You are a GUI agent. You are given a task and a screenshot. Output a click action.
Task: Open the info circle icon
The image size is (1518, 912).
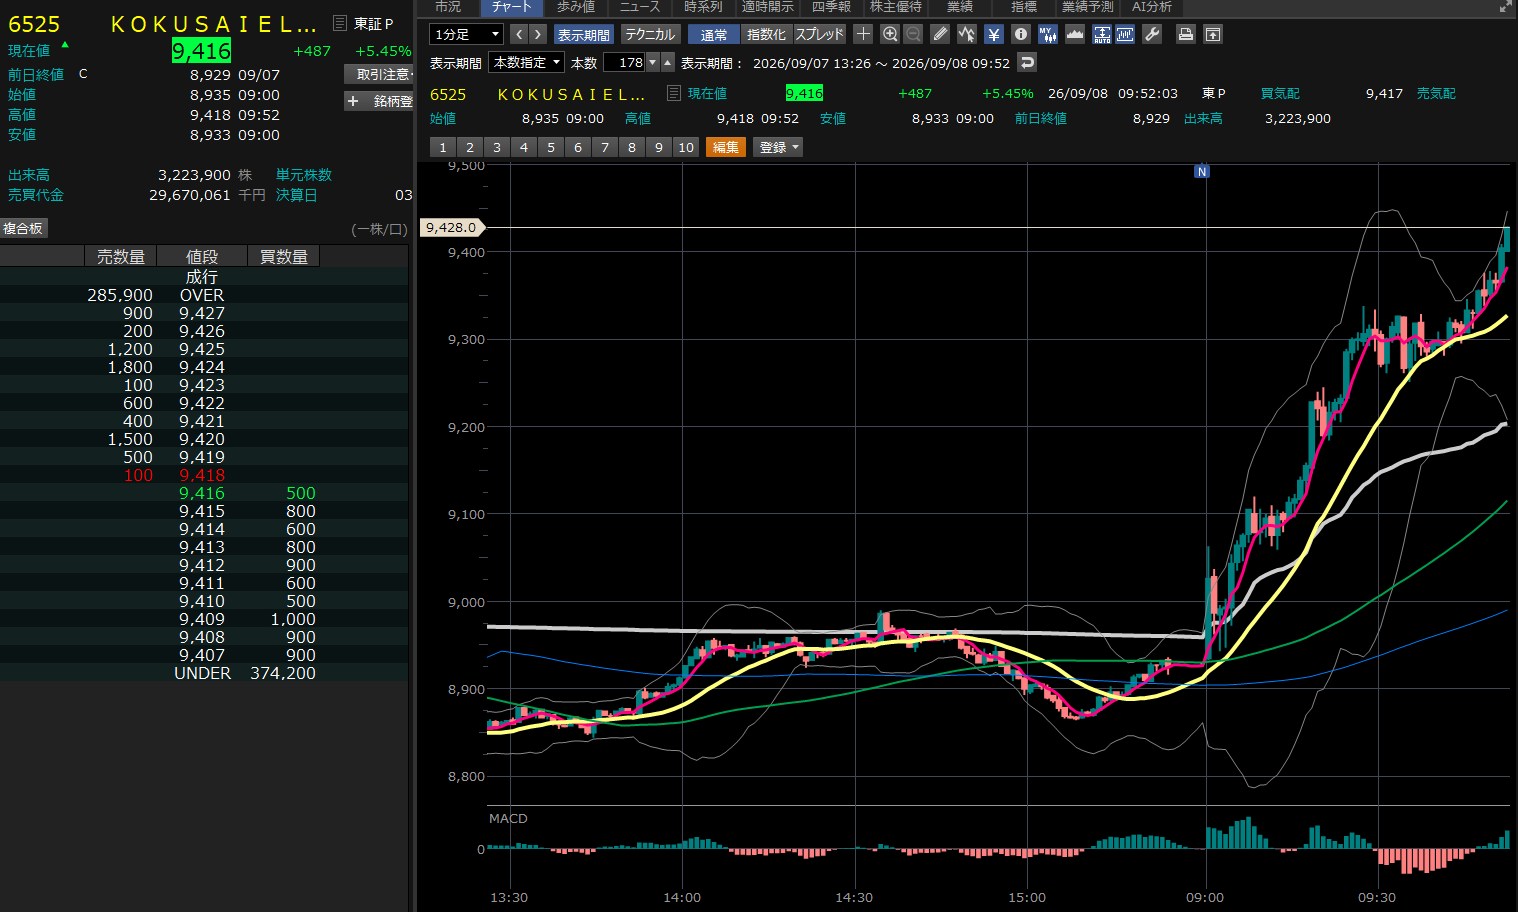pos(1021,34)
